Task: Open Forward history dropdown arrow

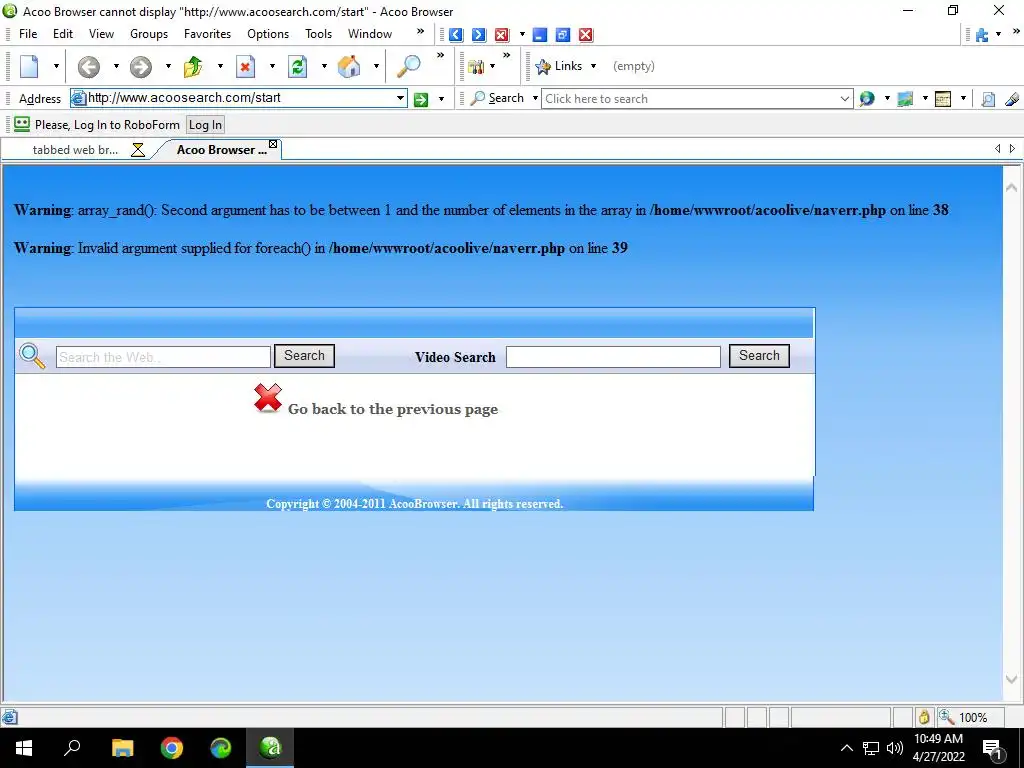Action: (x=168, y=66)
